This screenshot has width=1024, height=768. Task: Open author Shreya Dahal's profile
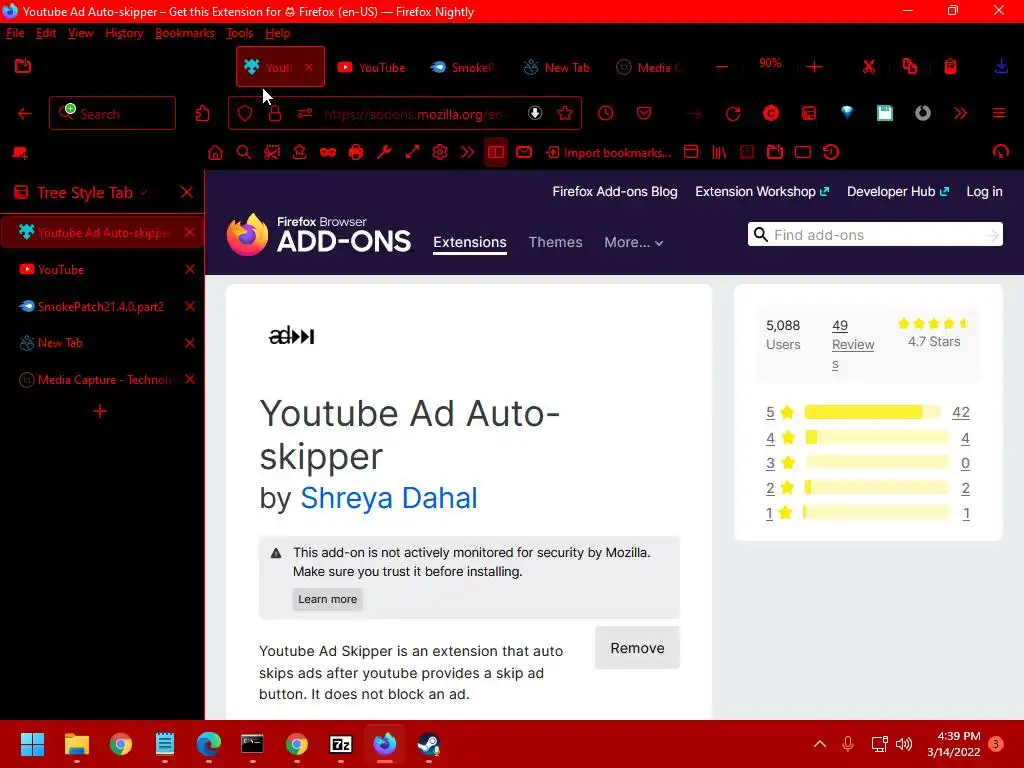coord(389,498)
